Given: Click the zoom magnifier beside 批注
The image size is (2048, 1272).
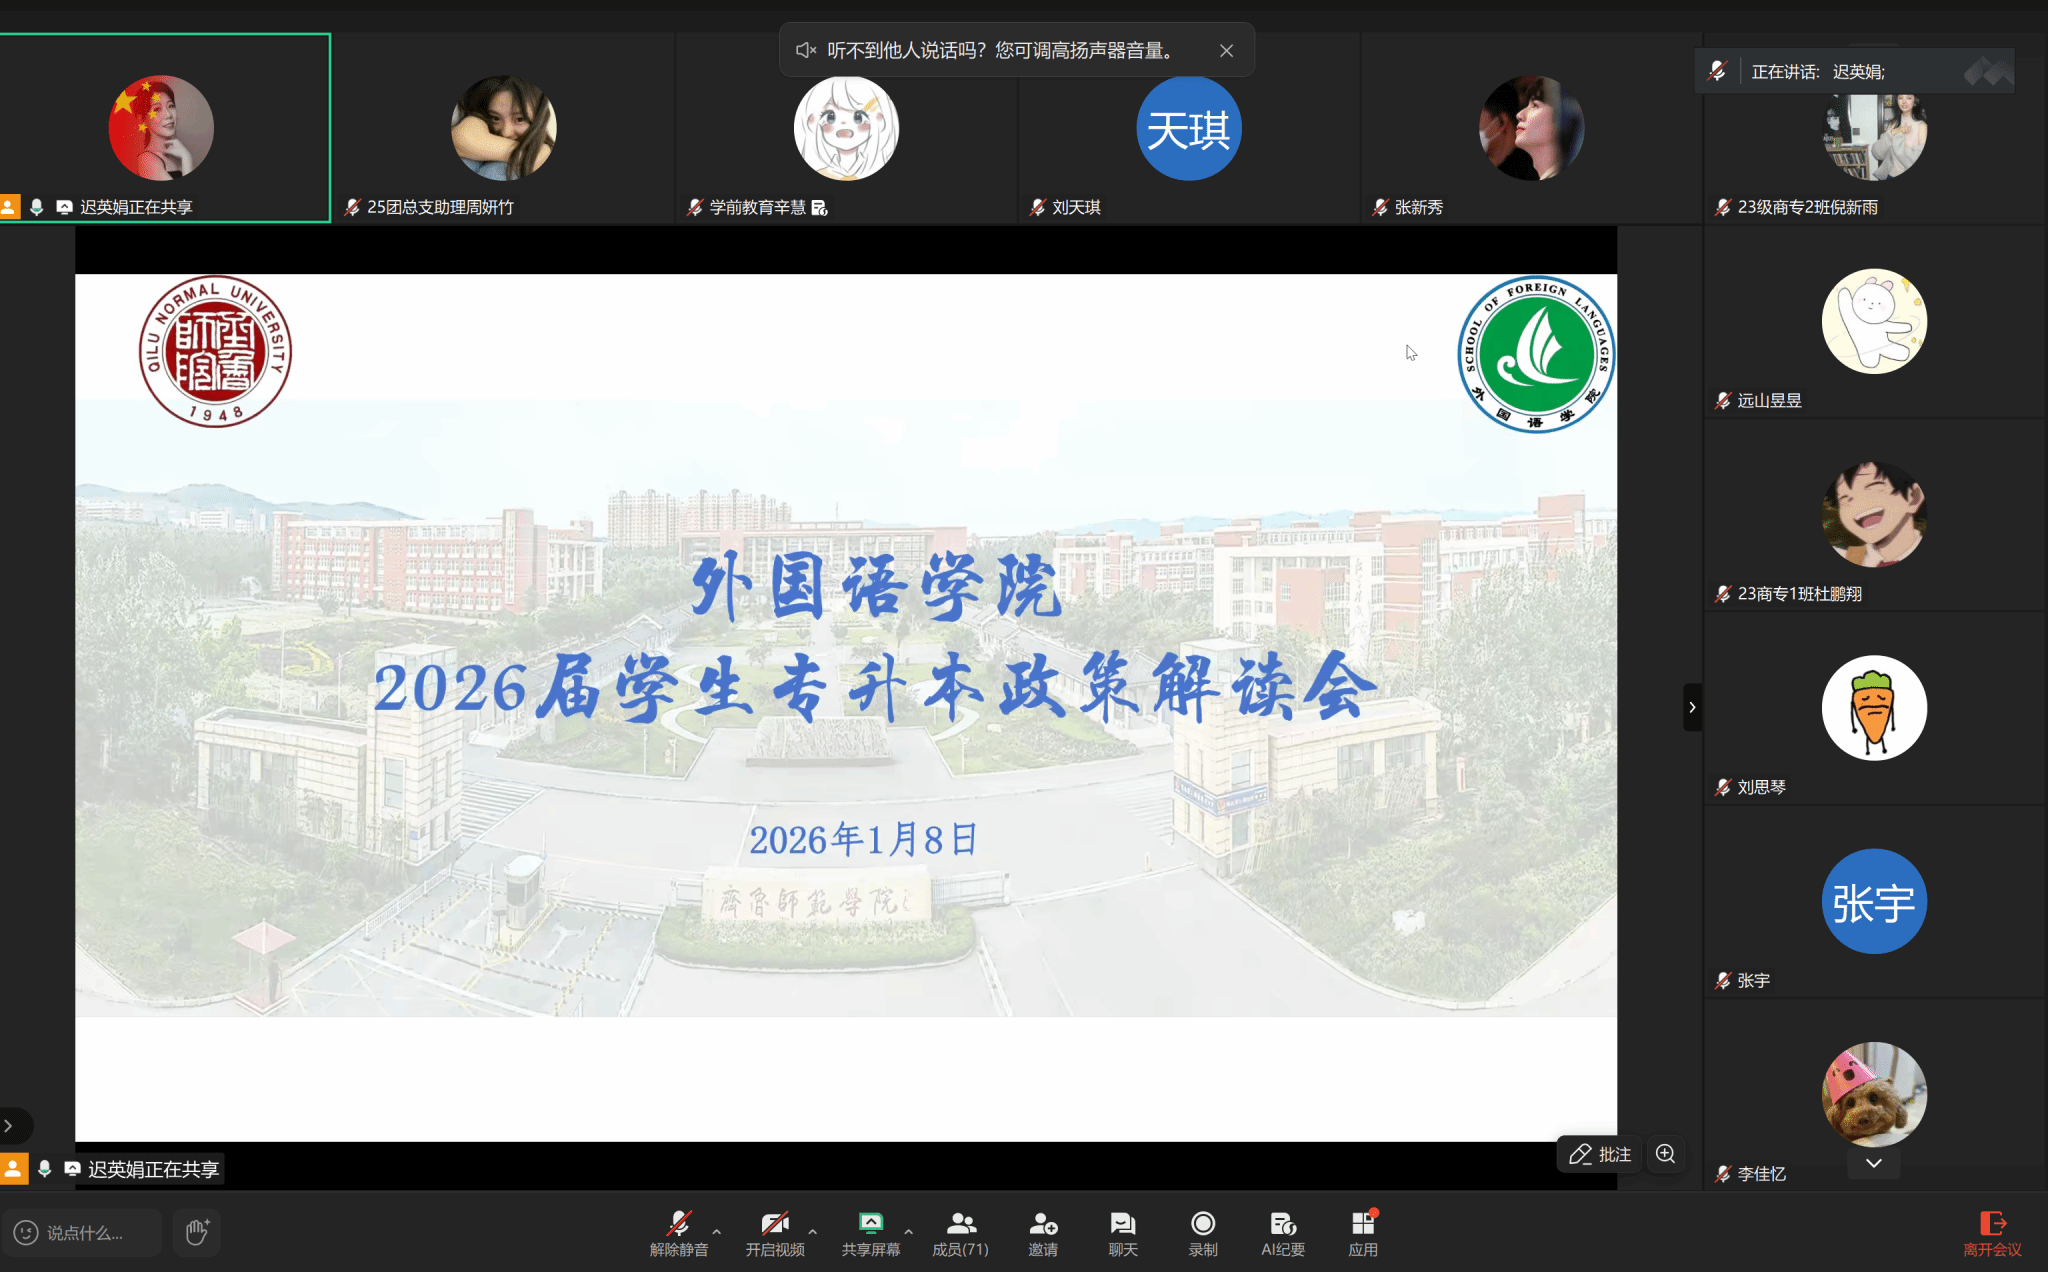Looking at the screenshot, I should click(x=1665, y=1154).
